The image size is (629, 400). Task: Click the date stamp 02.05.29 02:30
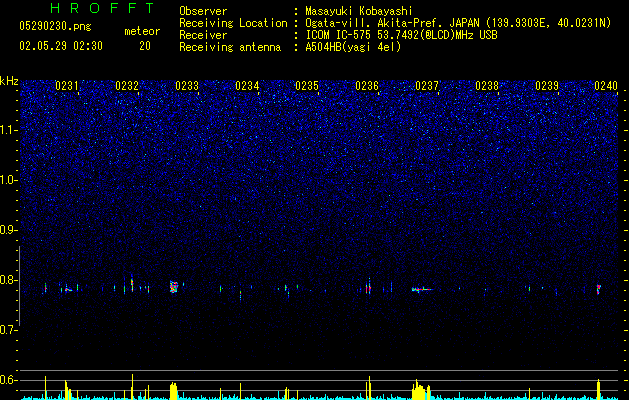click(61, 46)
